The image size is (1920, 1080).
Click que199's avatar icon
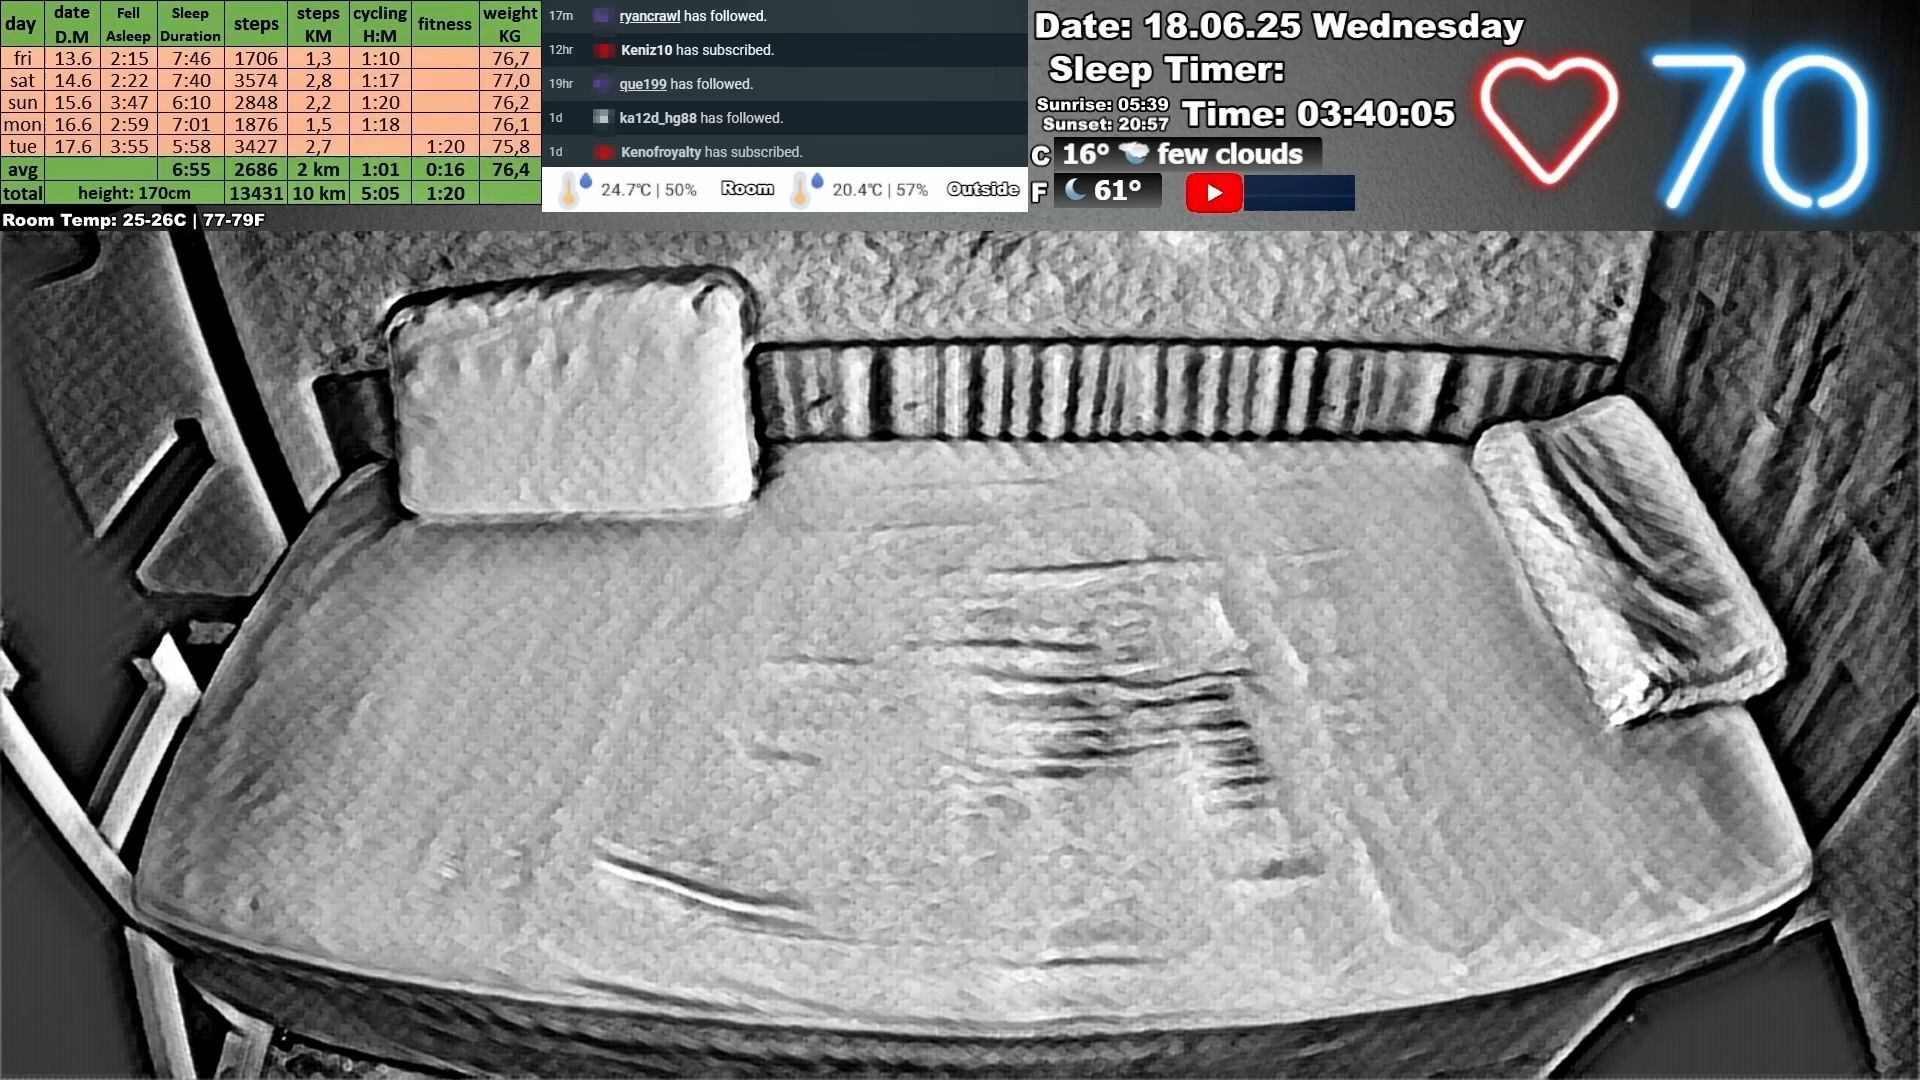601,84
